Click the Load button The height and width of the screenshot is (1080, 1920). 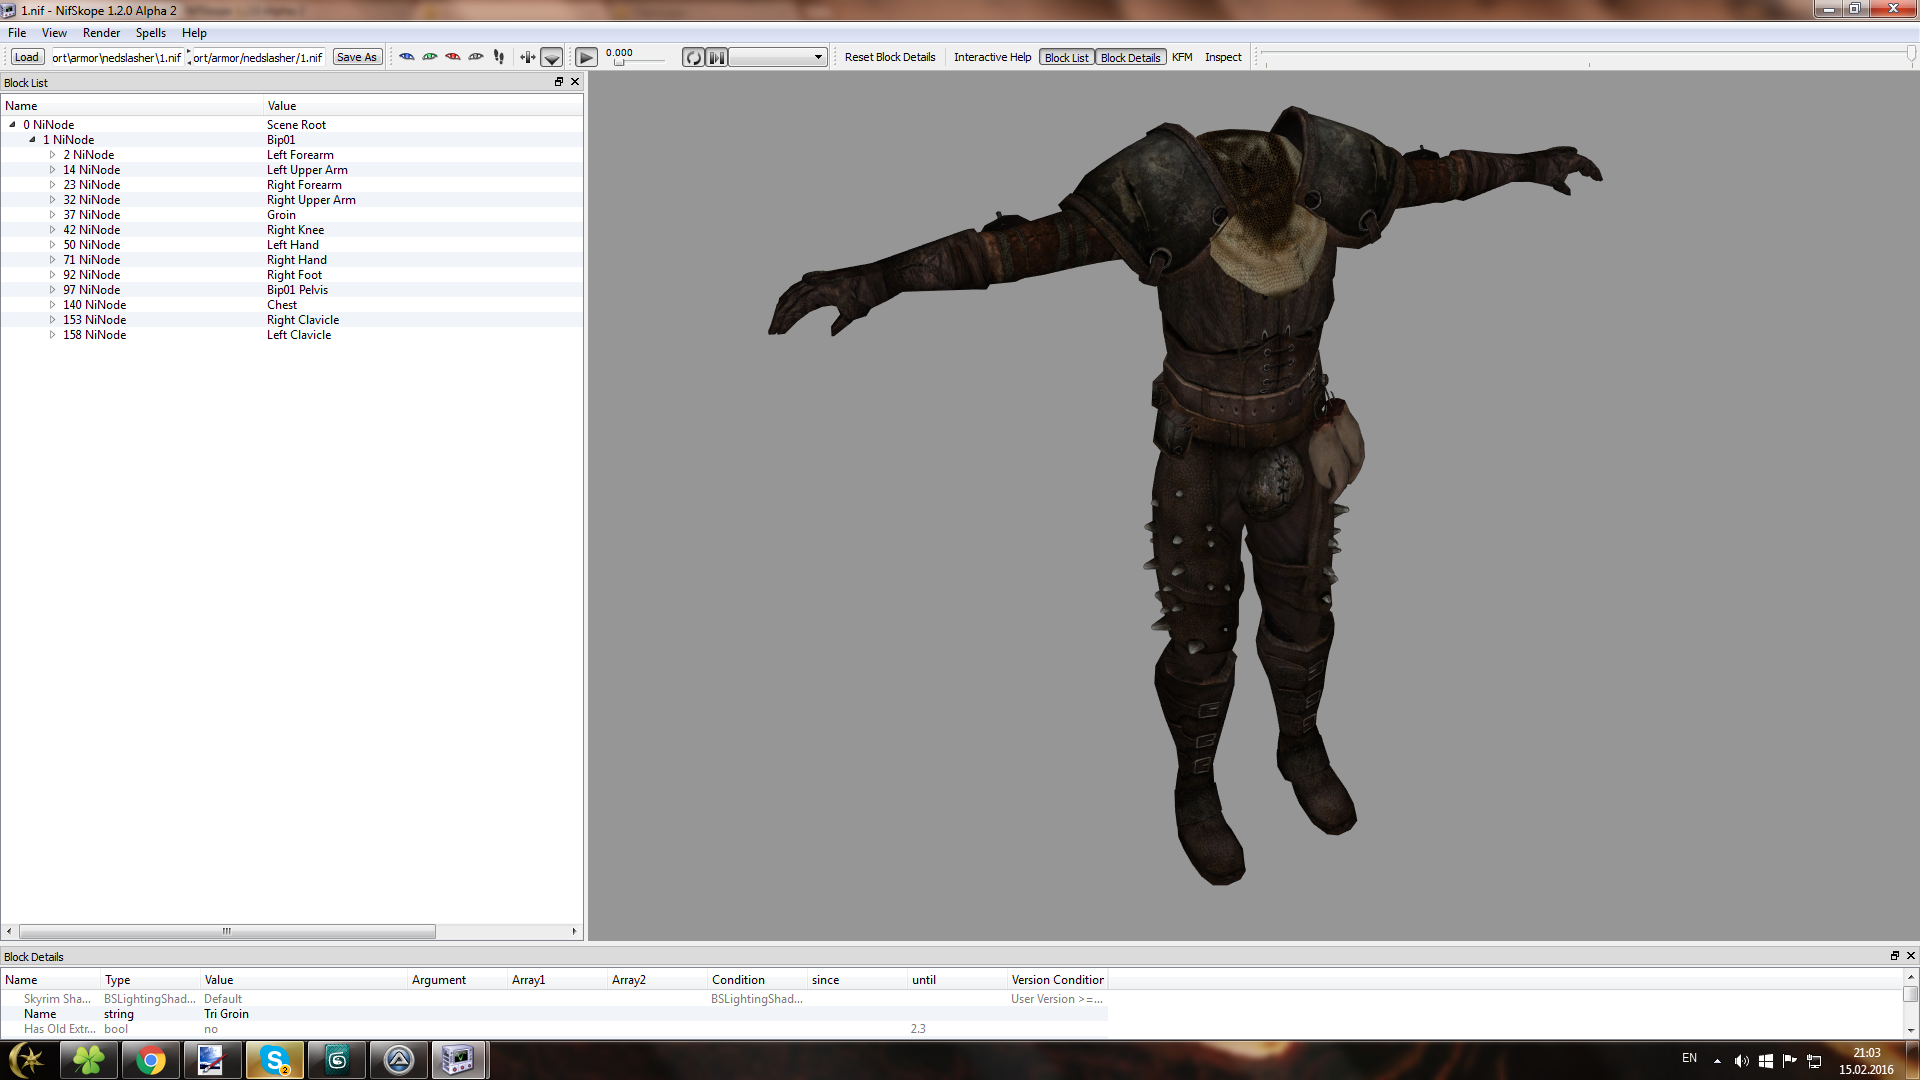pos(27,57)
